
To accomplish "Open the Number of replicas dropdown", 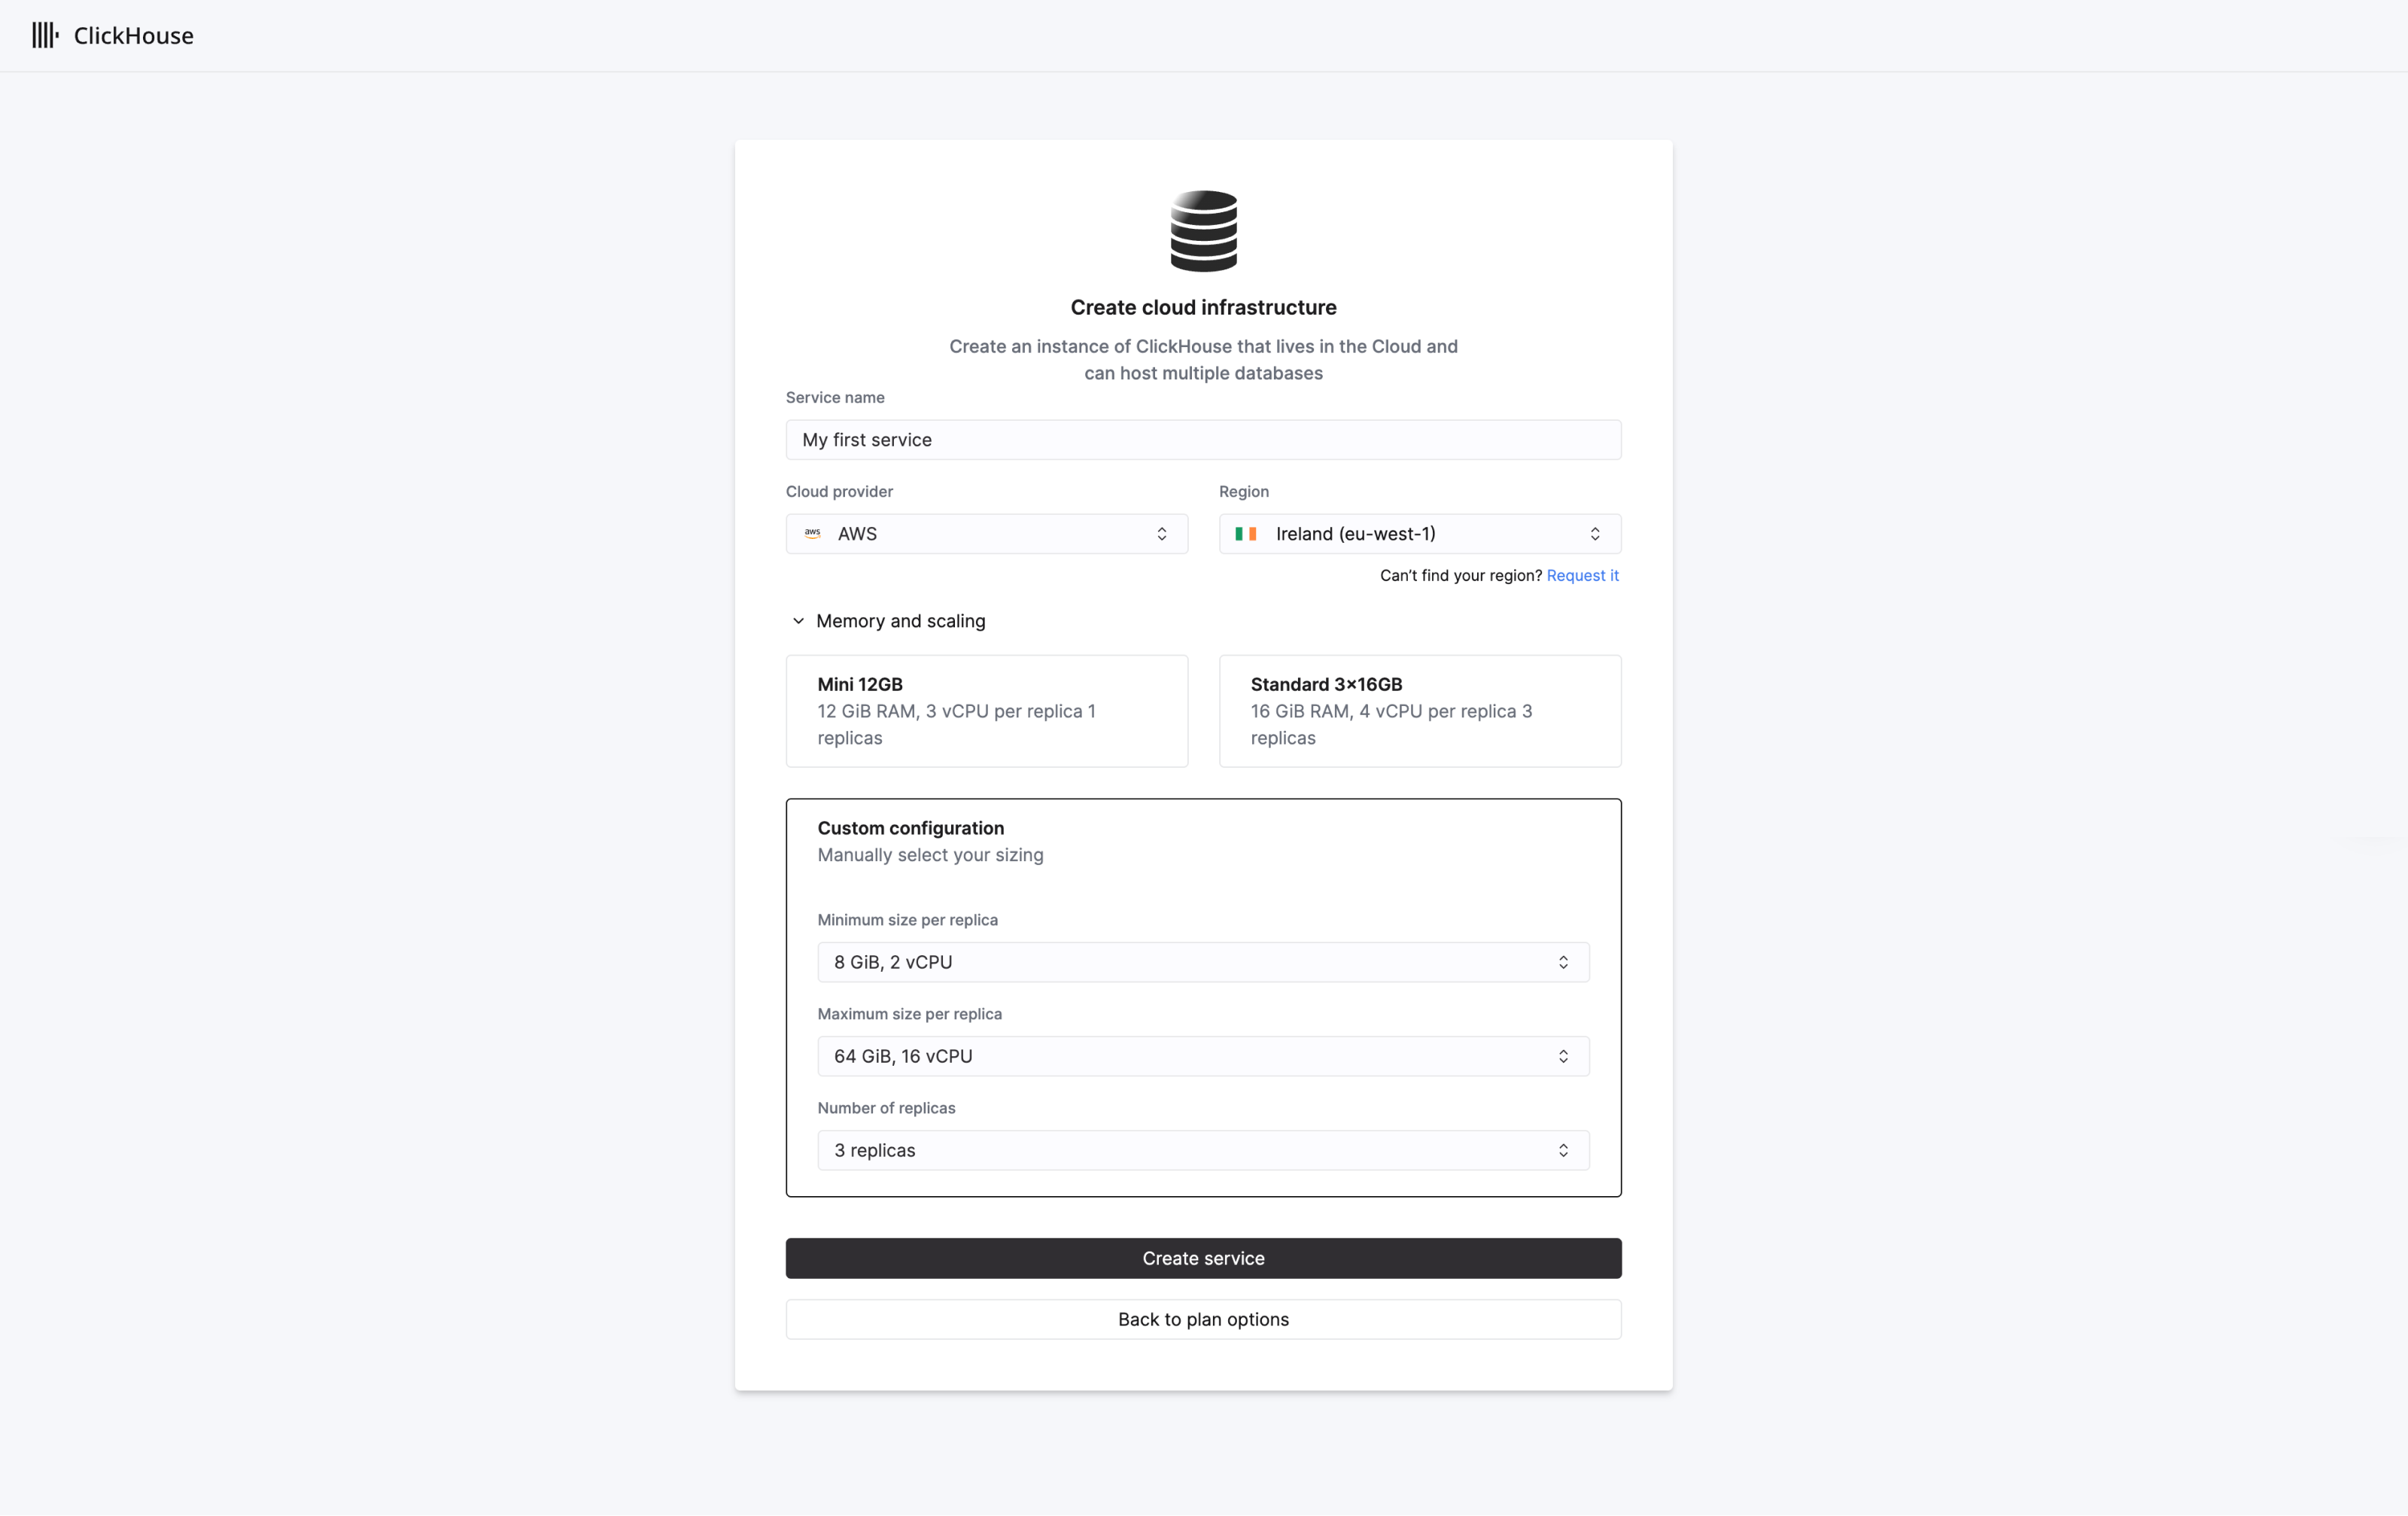I will point(1203,1149).
